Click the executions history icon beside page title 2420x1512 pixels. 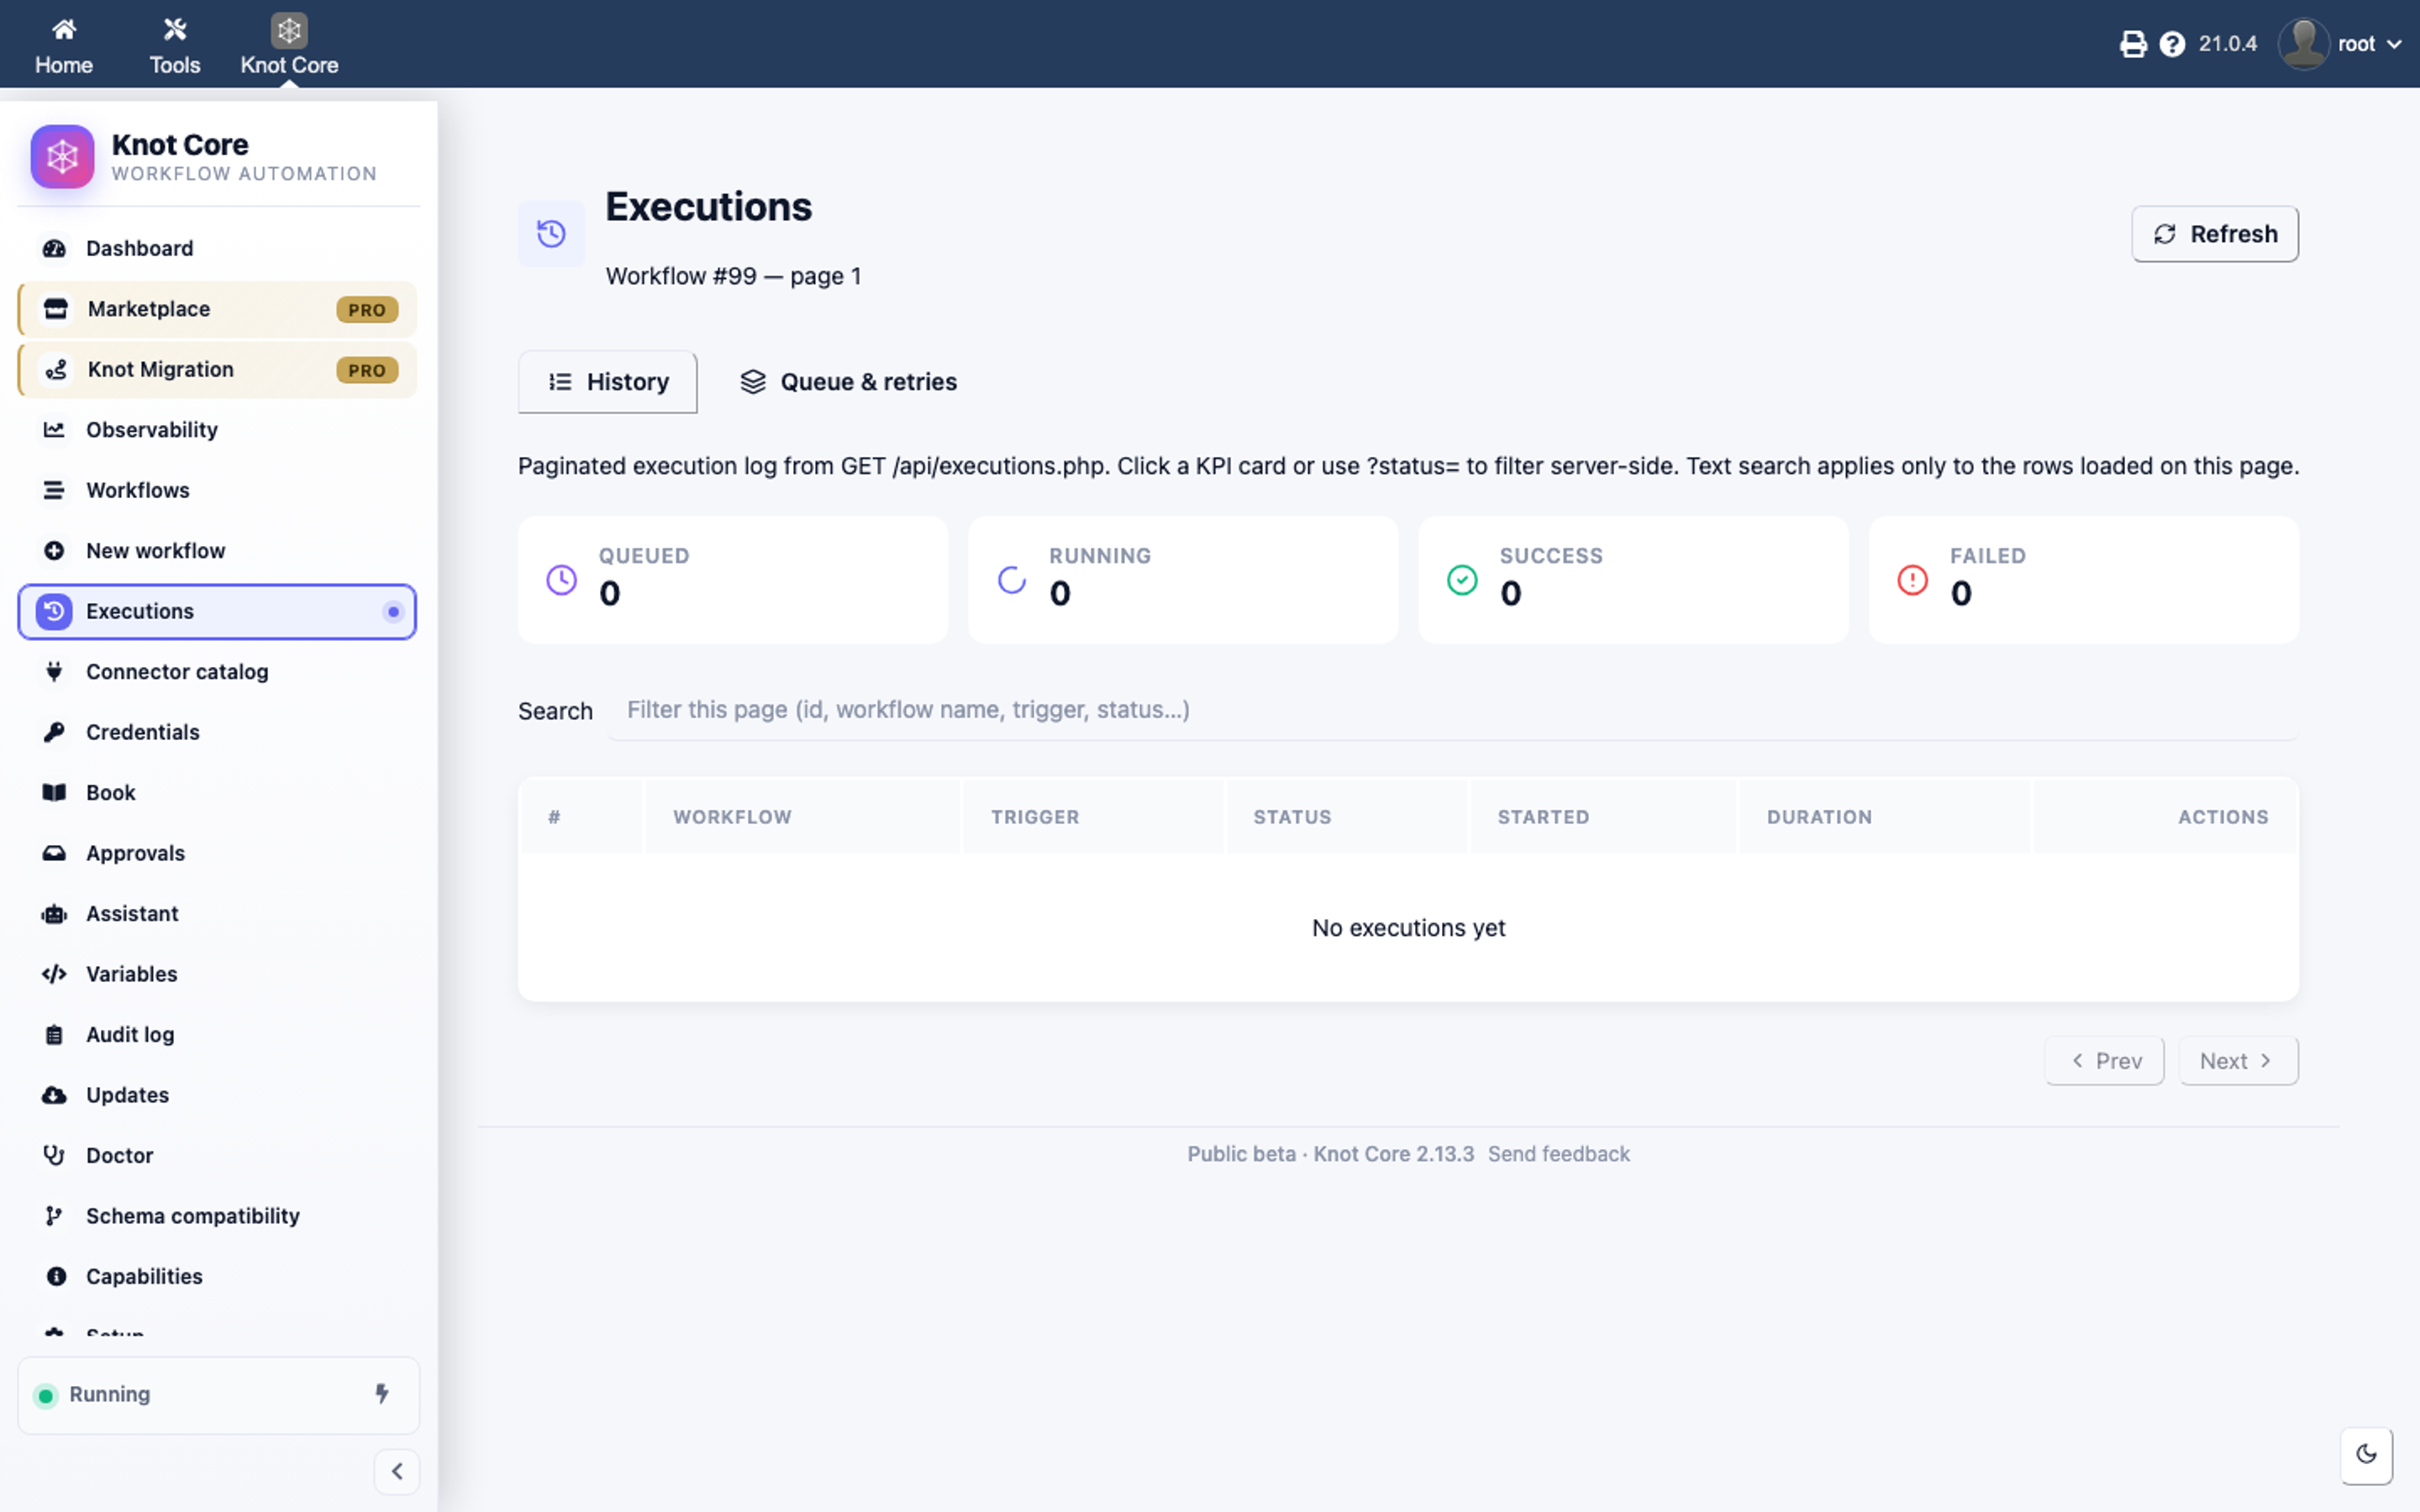coord(551,233)
